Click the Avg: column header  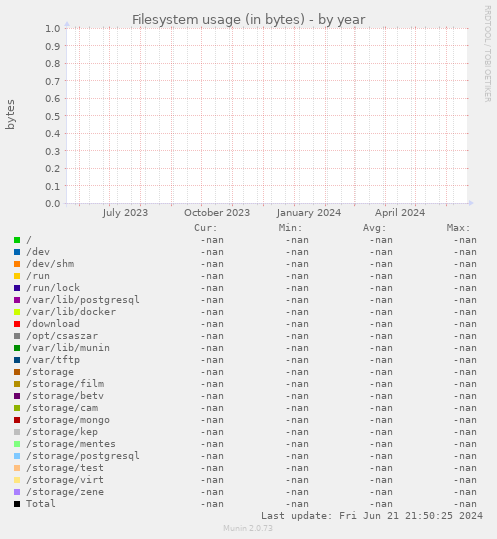click(x=375, y=228)
